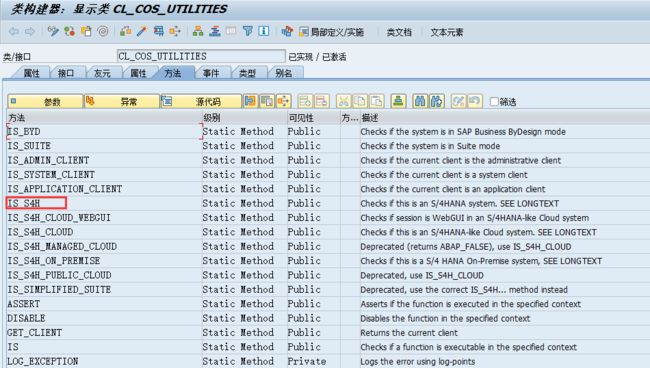The height and width of the screenshot is (368, 650).
Task: Select the IS_SYSTEM_CLIENT method name
Action: click(51, 174)
